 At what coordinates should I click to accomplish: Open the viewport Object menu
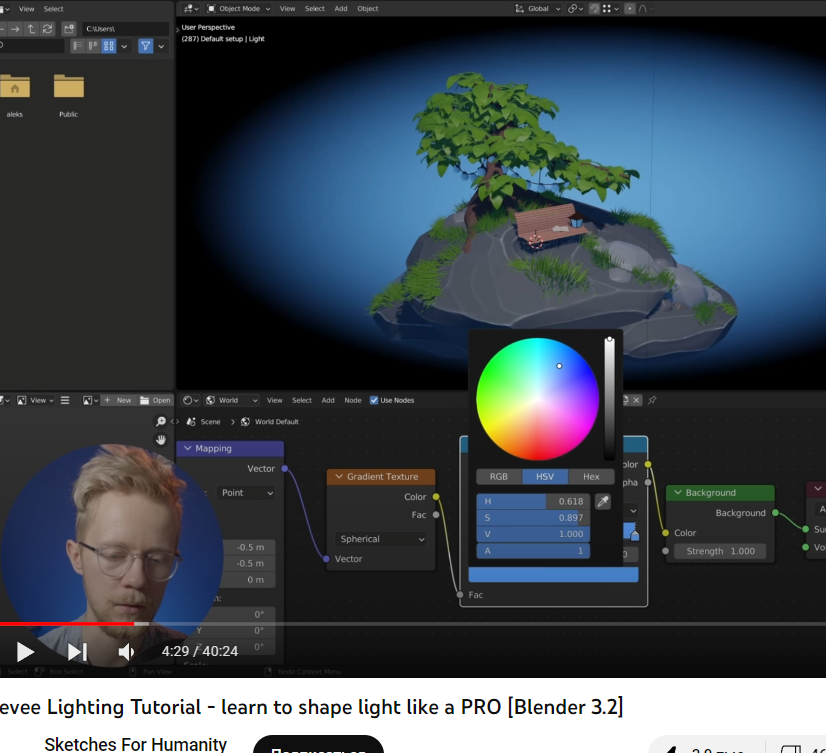pos(368,8)
